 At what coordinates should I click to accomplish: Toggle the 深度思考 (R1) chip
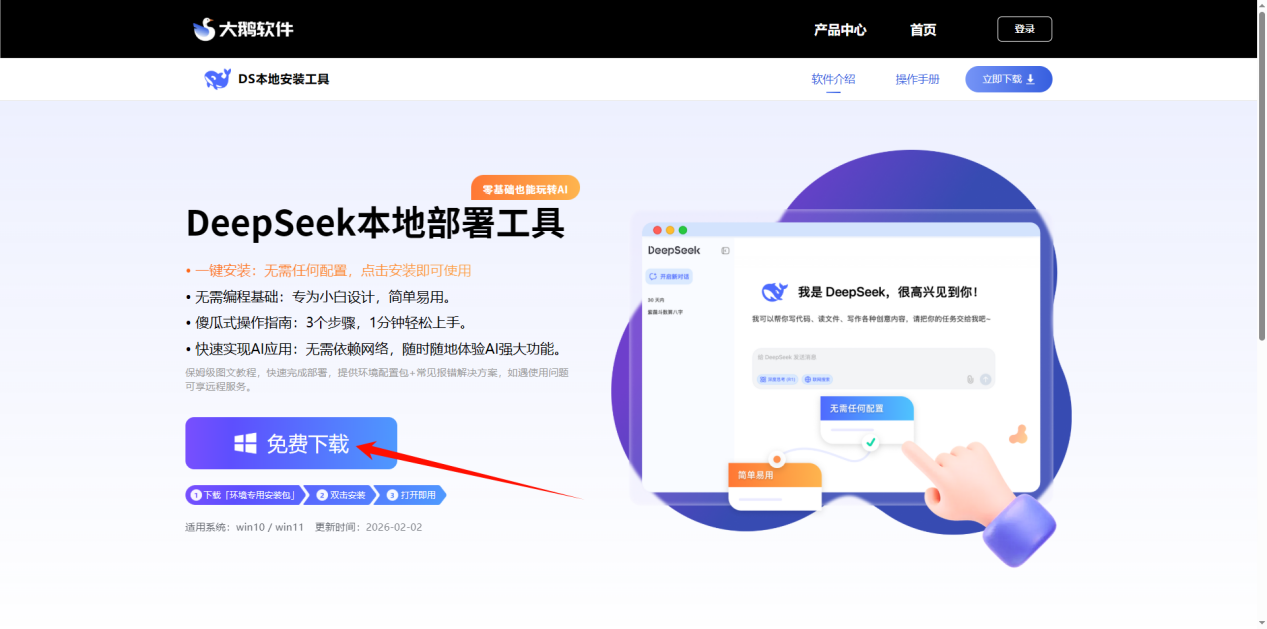777,379
